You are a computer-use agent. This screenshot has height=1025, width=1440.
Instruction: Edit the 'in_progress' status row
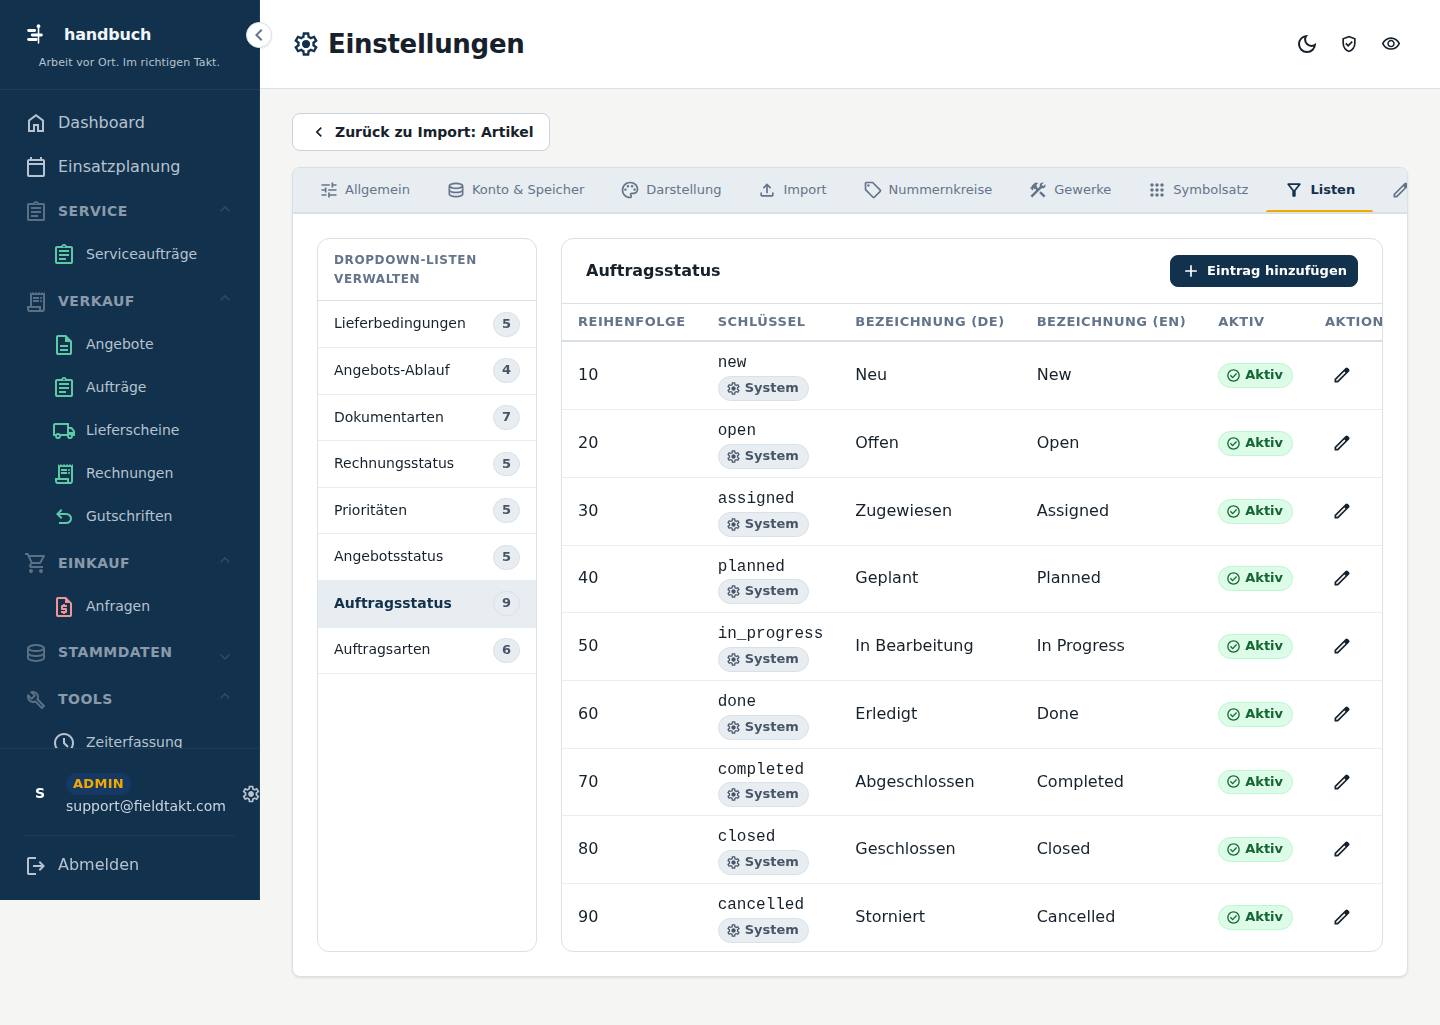tap(1342, 646)
